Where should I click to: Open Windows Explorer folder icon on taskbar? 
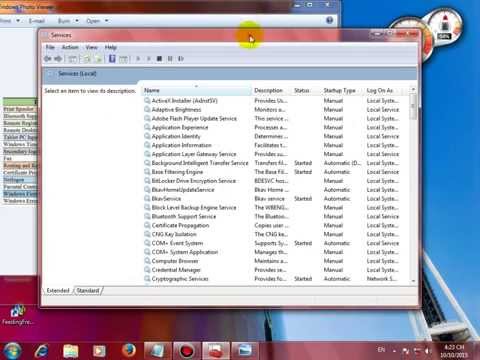click(71, 351)
